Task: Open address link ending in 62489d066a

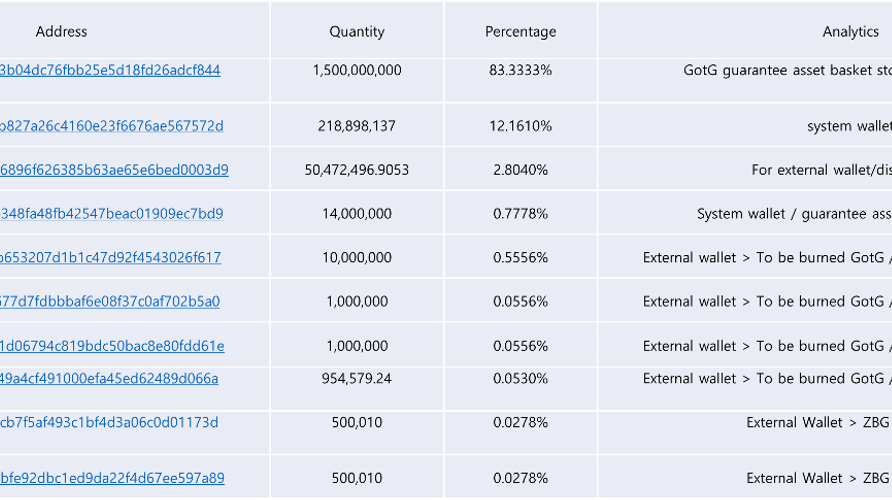Action: pyautogui.click(x=109, y=378)
